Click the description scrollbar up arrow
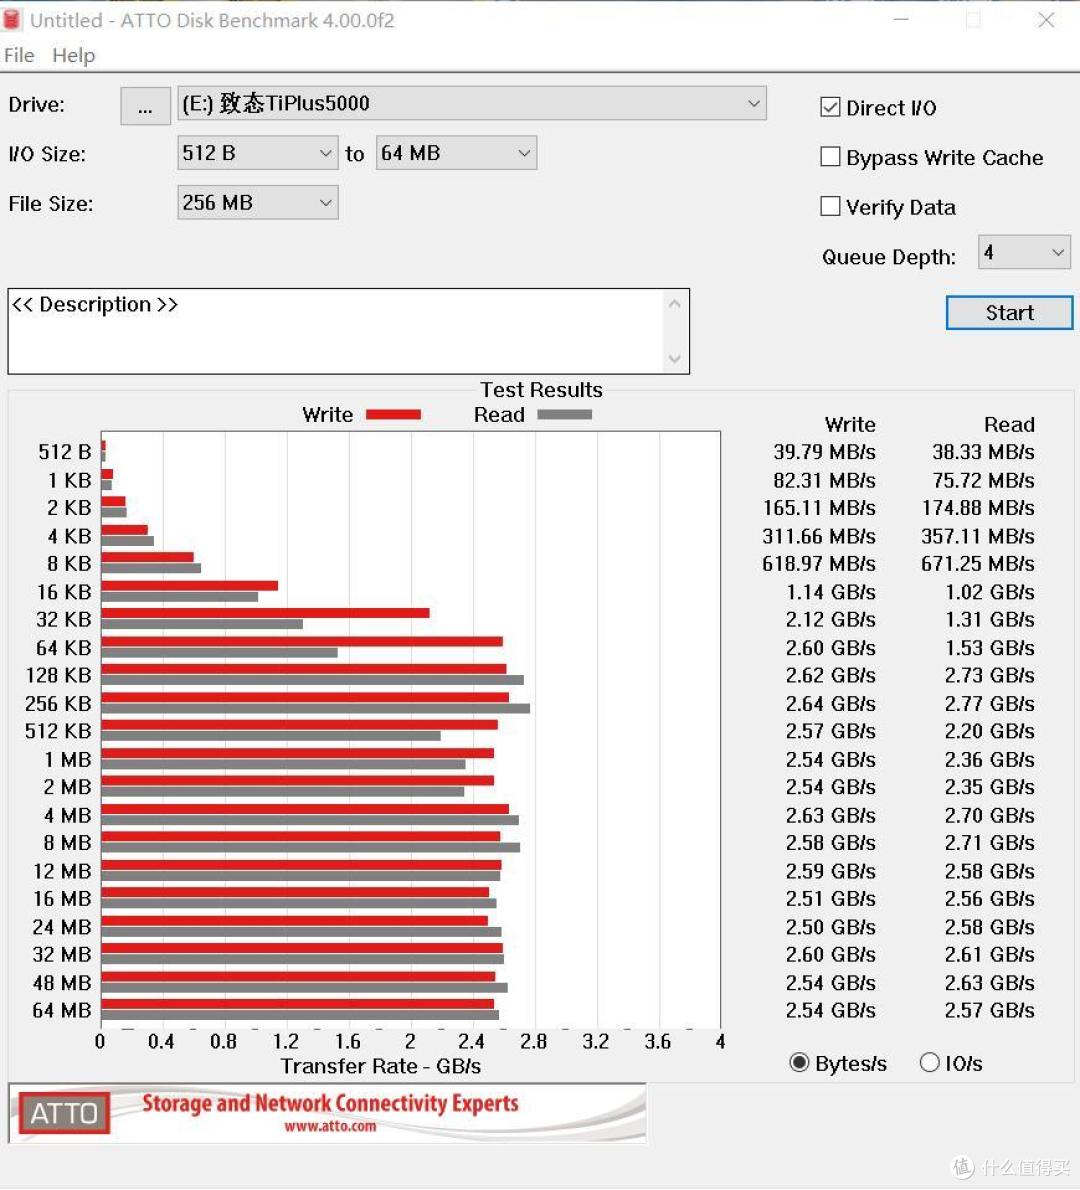This screenshot has width=1080, height=1190. click(x=674, y=304)
